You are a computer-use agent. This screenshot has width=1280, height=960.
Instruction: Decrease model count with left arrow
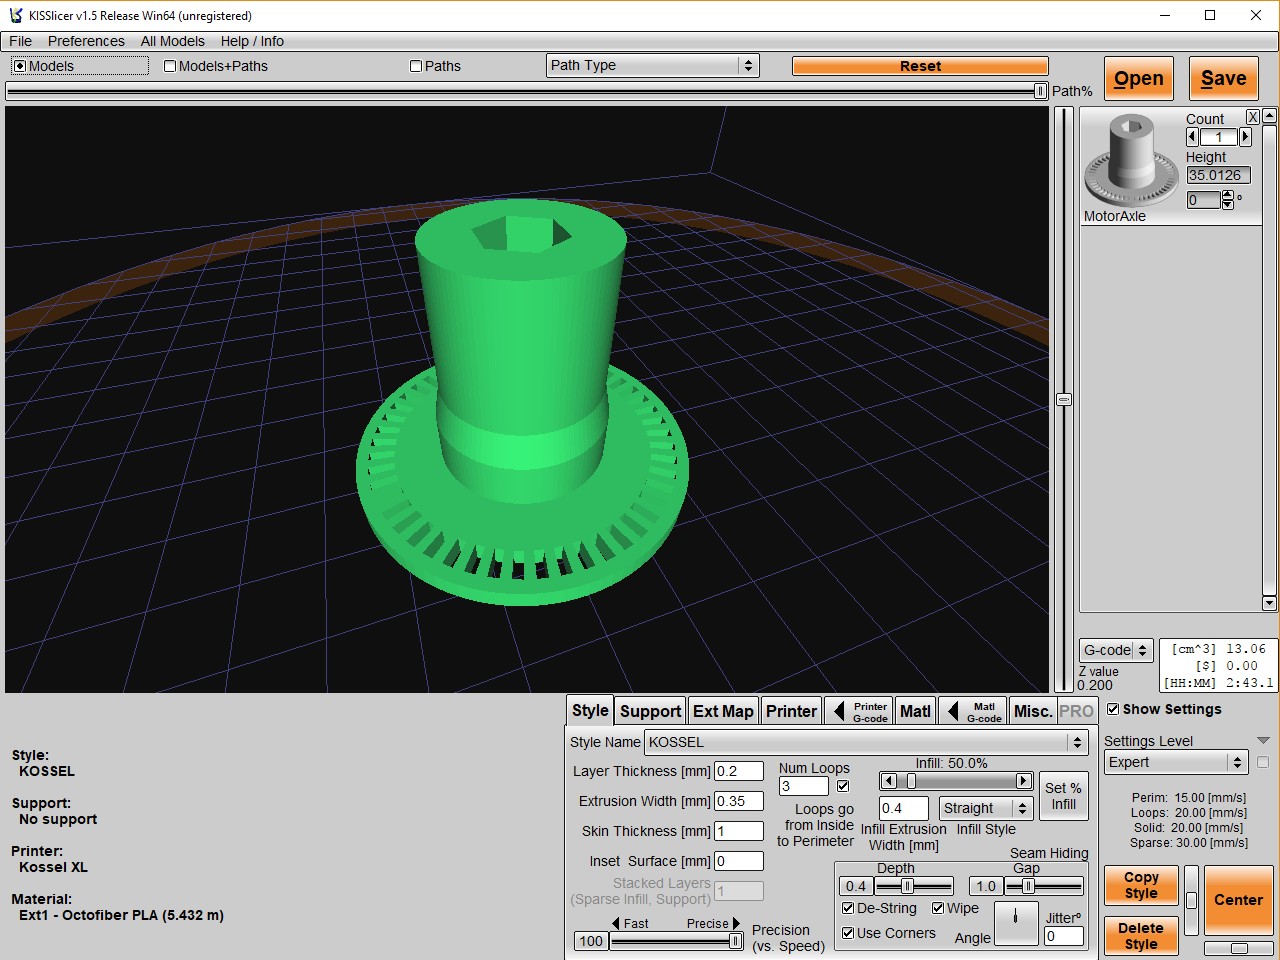[x=1192, y=137]
